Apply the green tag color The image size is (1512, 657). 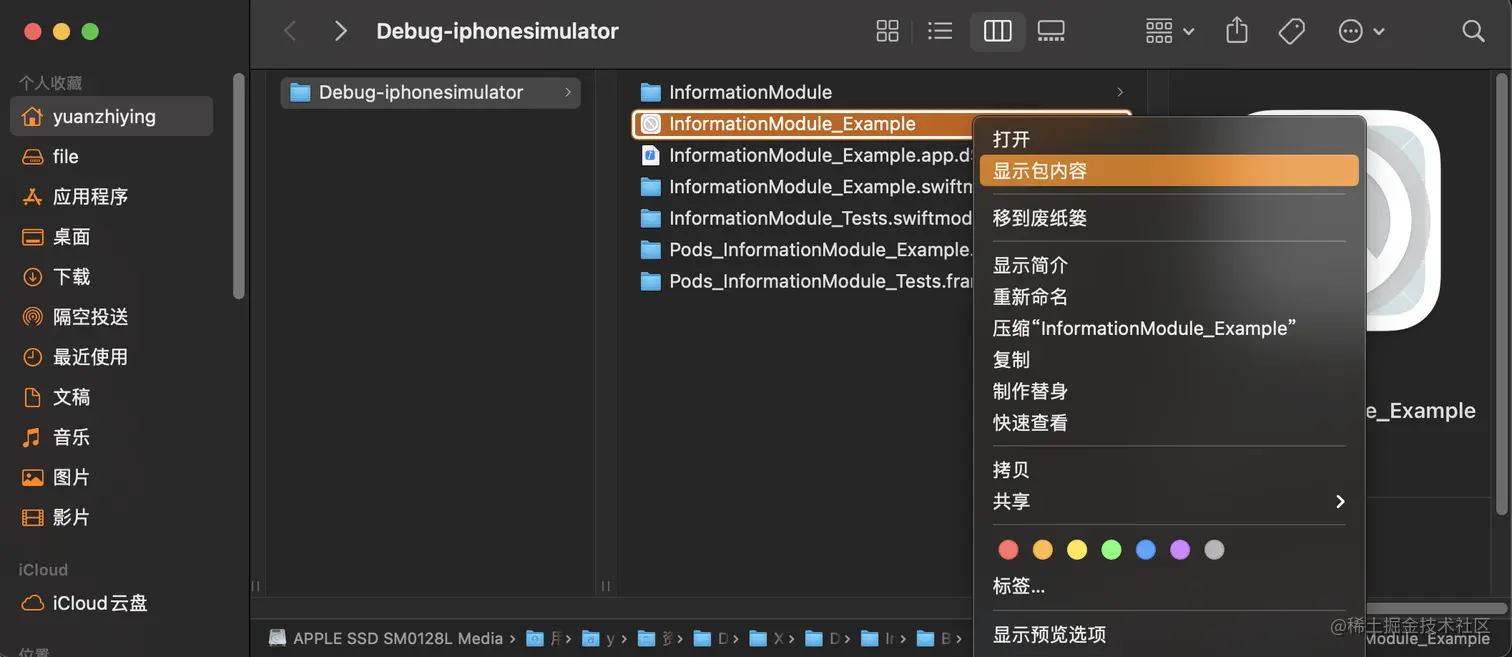coord(1111,549)
